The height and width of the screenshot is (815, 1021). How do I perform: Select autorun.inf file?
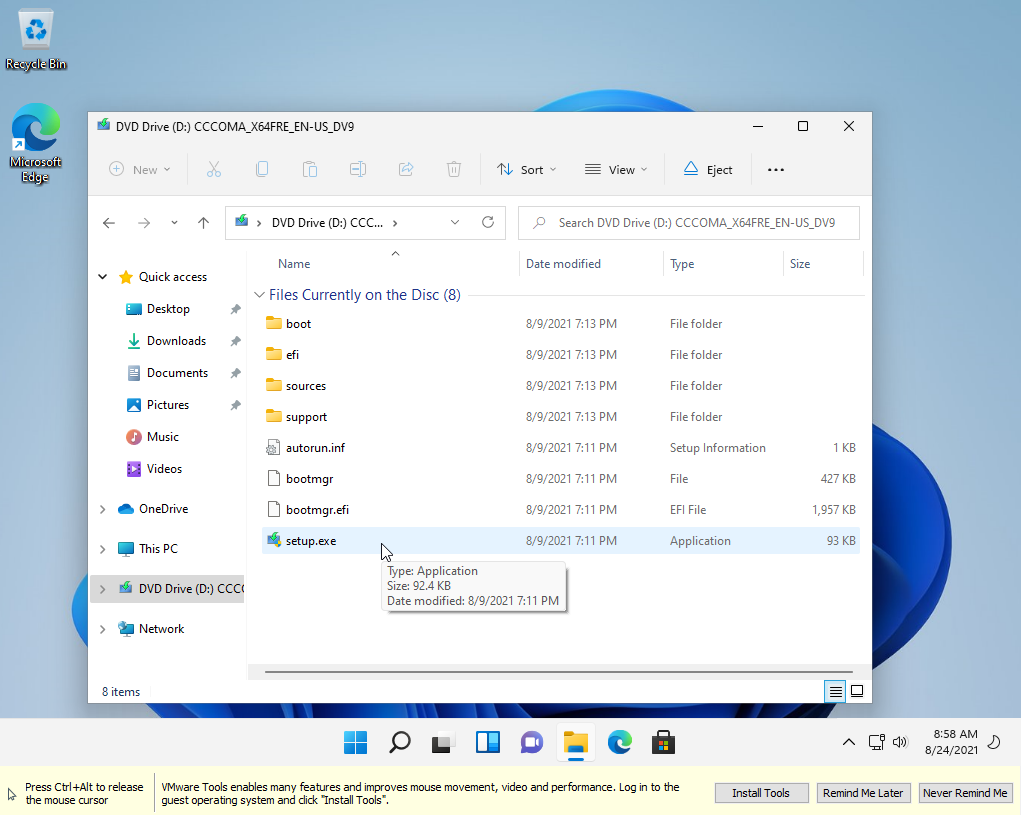[x=561, y=447]
